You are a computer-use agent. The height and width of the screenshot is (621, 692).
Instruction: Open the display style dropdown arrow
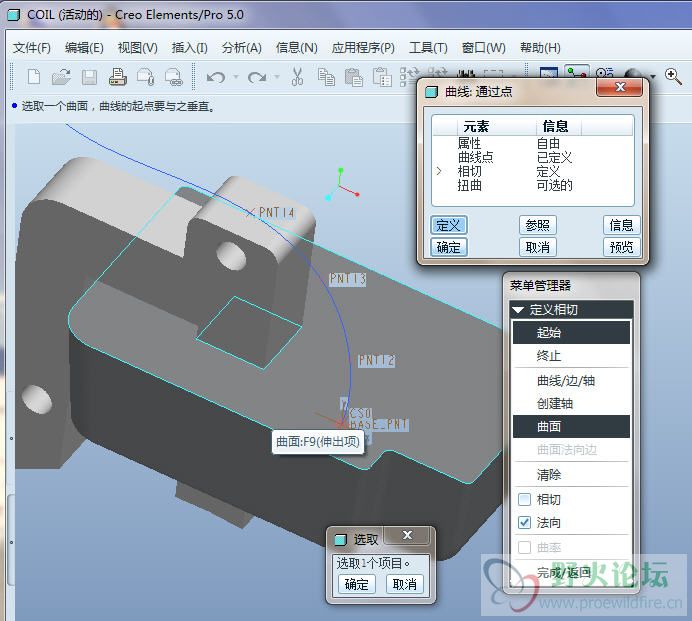coord(653,77)
